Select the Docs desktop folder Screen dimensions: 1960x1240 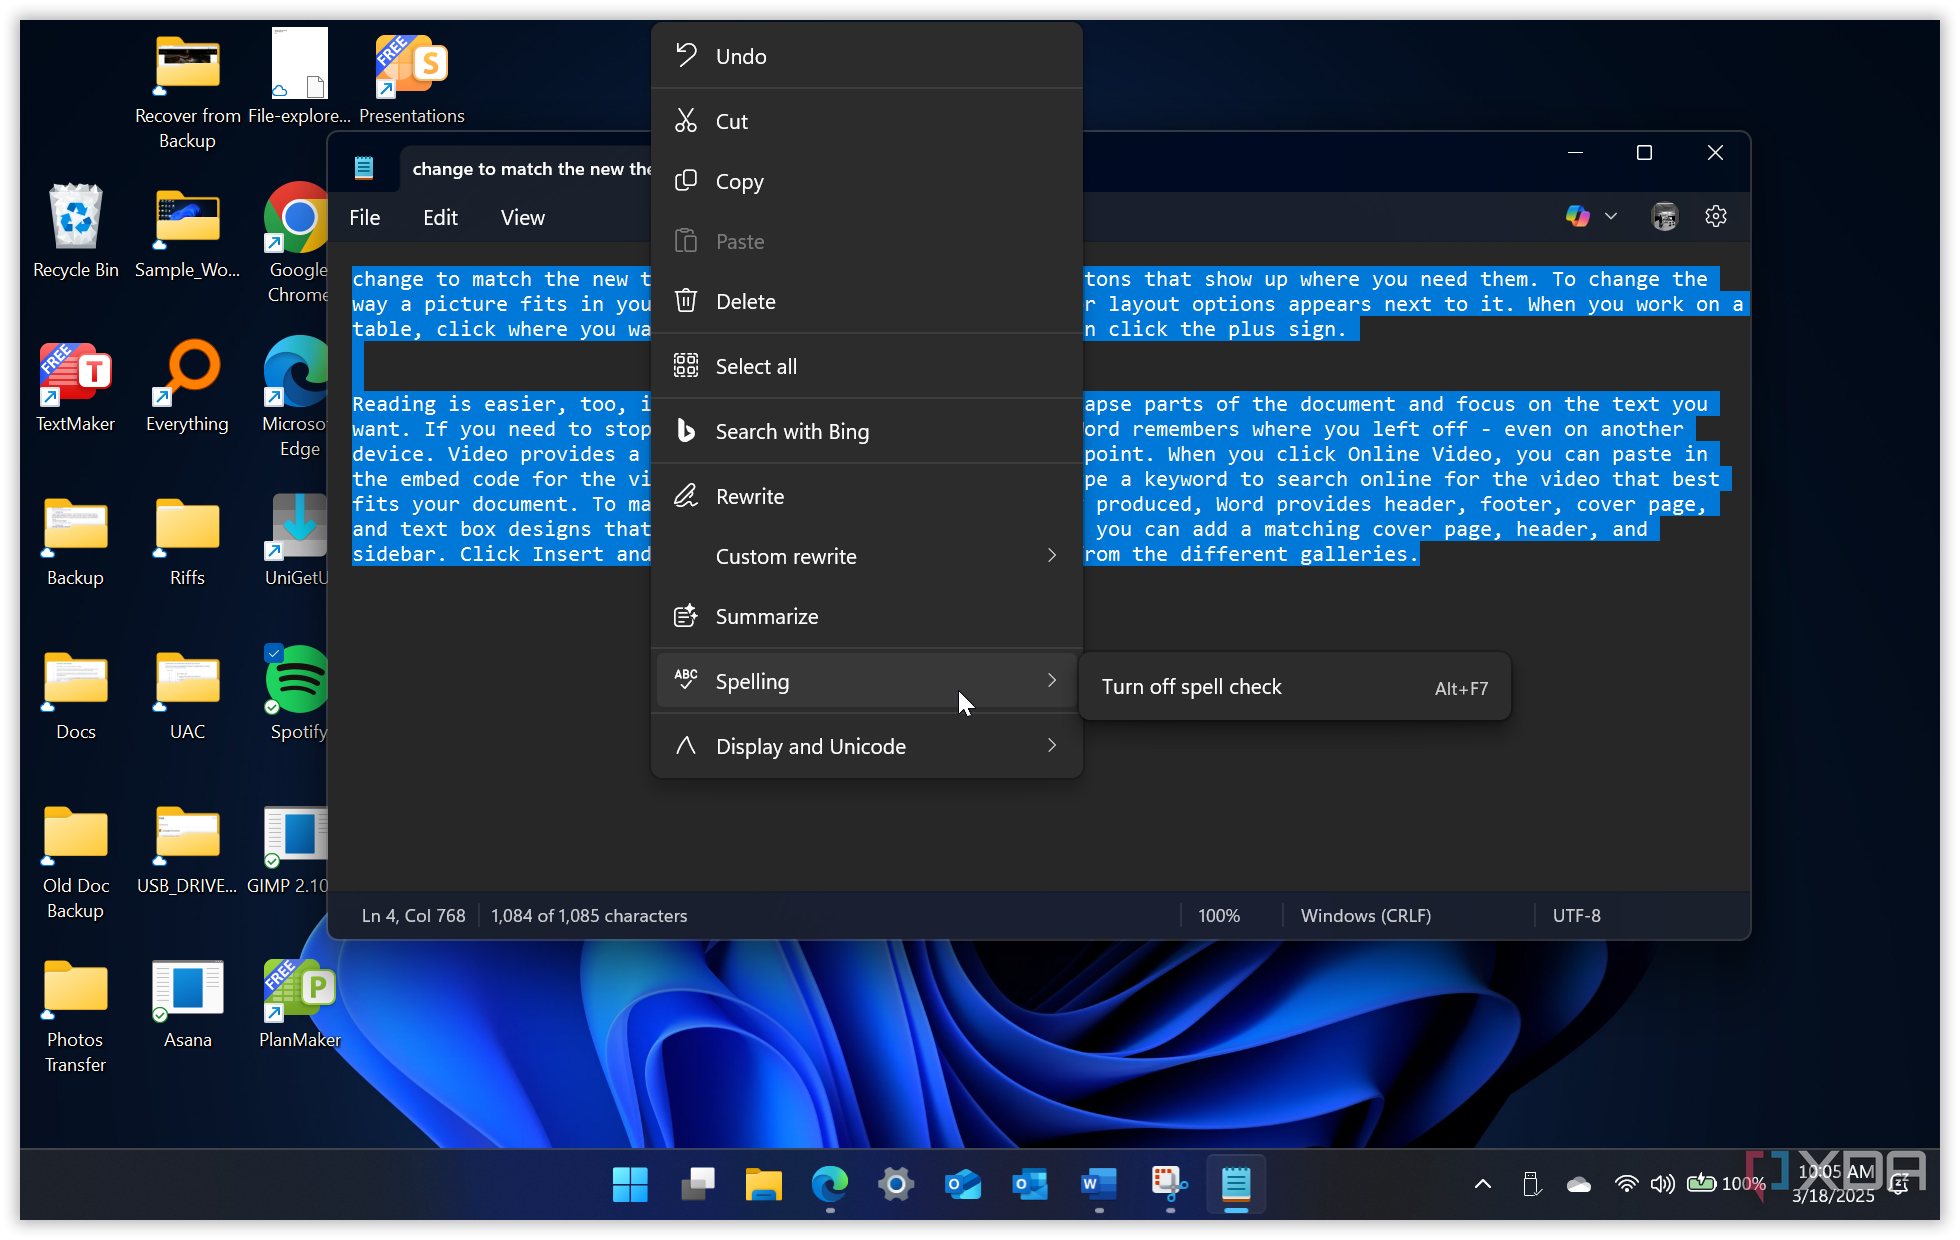point(76,694)
